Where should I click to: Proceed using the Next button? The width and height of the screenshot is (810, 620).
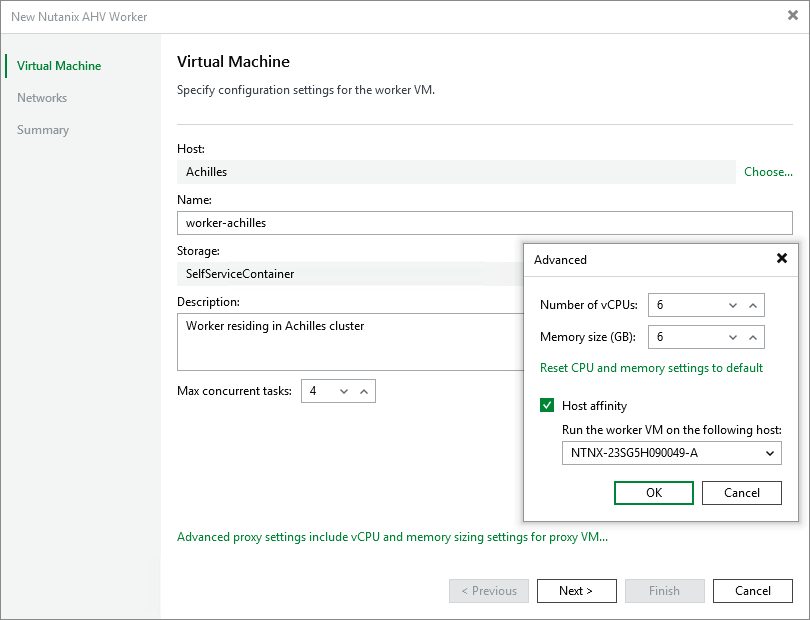click(576, 590)
